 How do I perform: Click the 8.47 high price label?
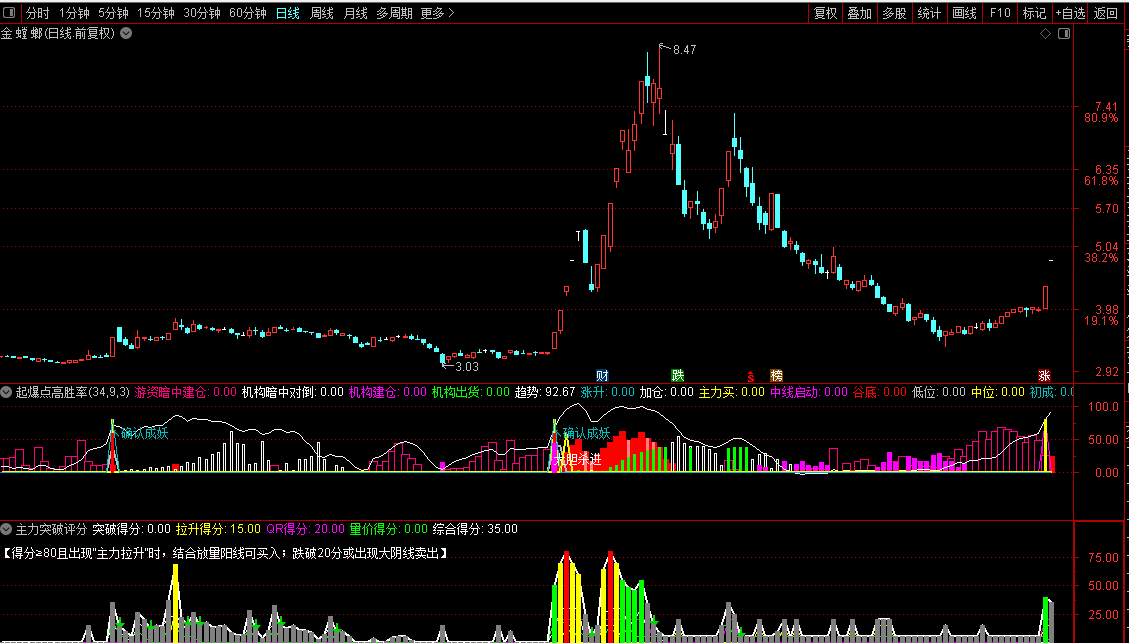click(x=684, y=50)
